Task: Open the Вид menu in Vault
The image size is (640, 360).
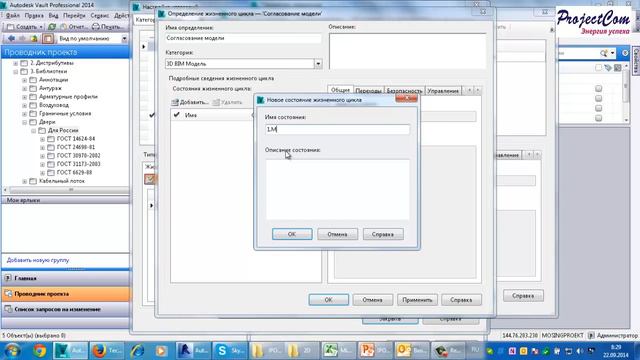Action: [53, 16]
